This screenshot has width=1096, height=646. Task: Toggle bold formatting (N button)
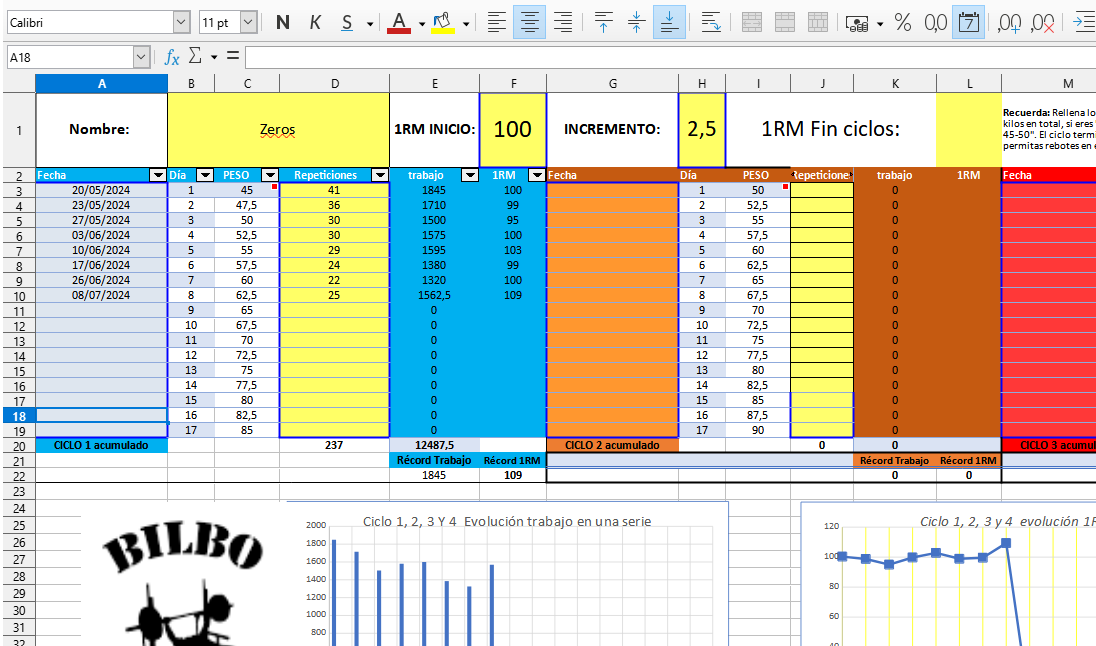(x=282, y=22)
